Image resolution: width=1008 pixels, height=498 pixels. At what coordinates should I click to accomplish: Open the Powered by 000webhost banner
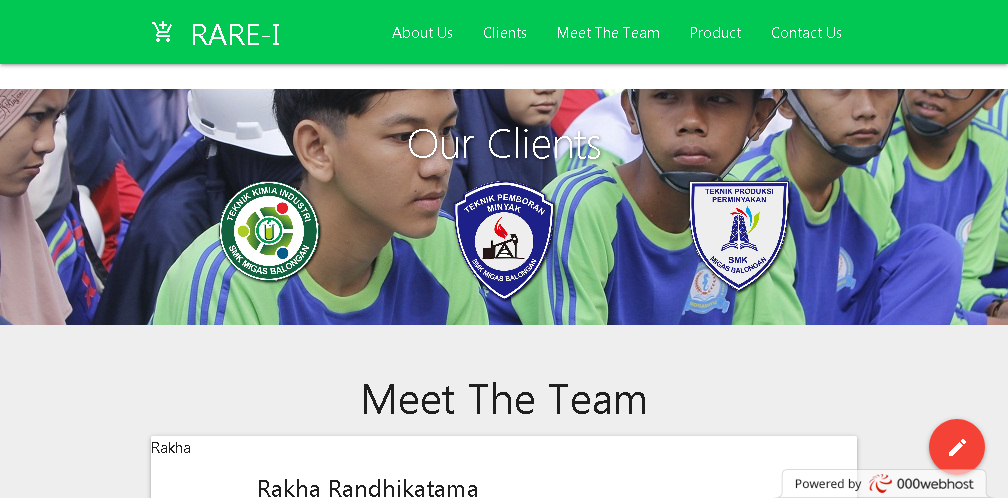tap(884, 484)
